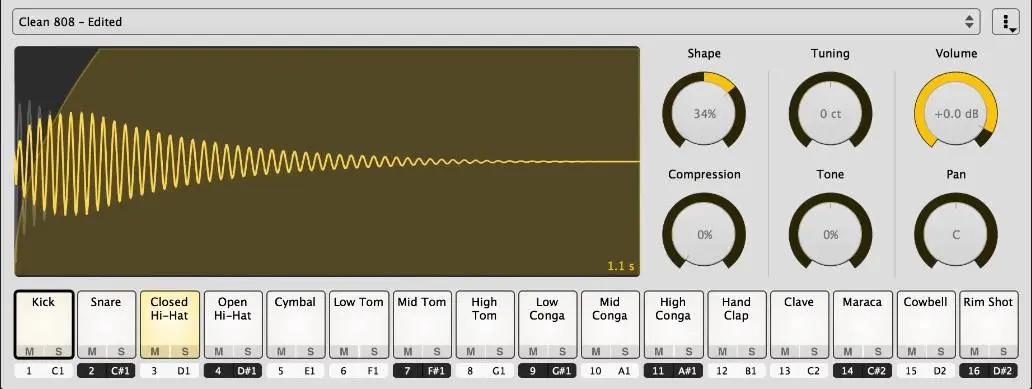Screen dimensions: 1032x389
Task: Select the Open Hi-Hat pad
Action: [x=232, y=324]
